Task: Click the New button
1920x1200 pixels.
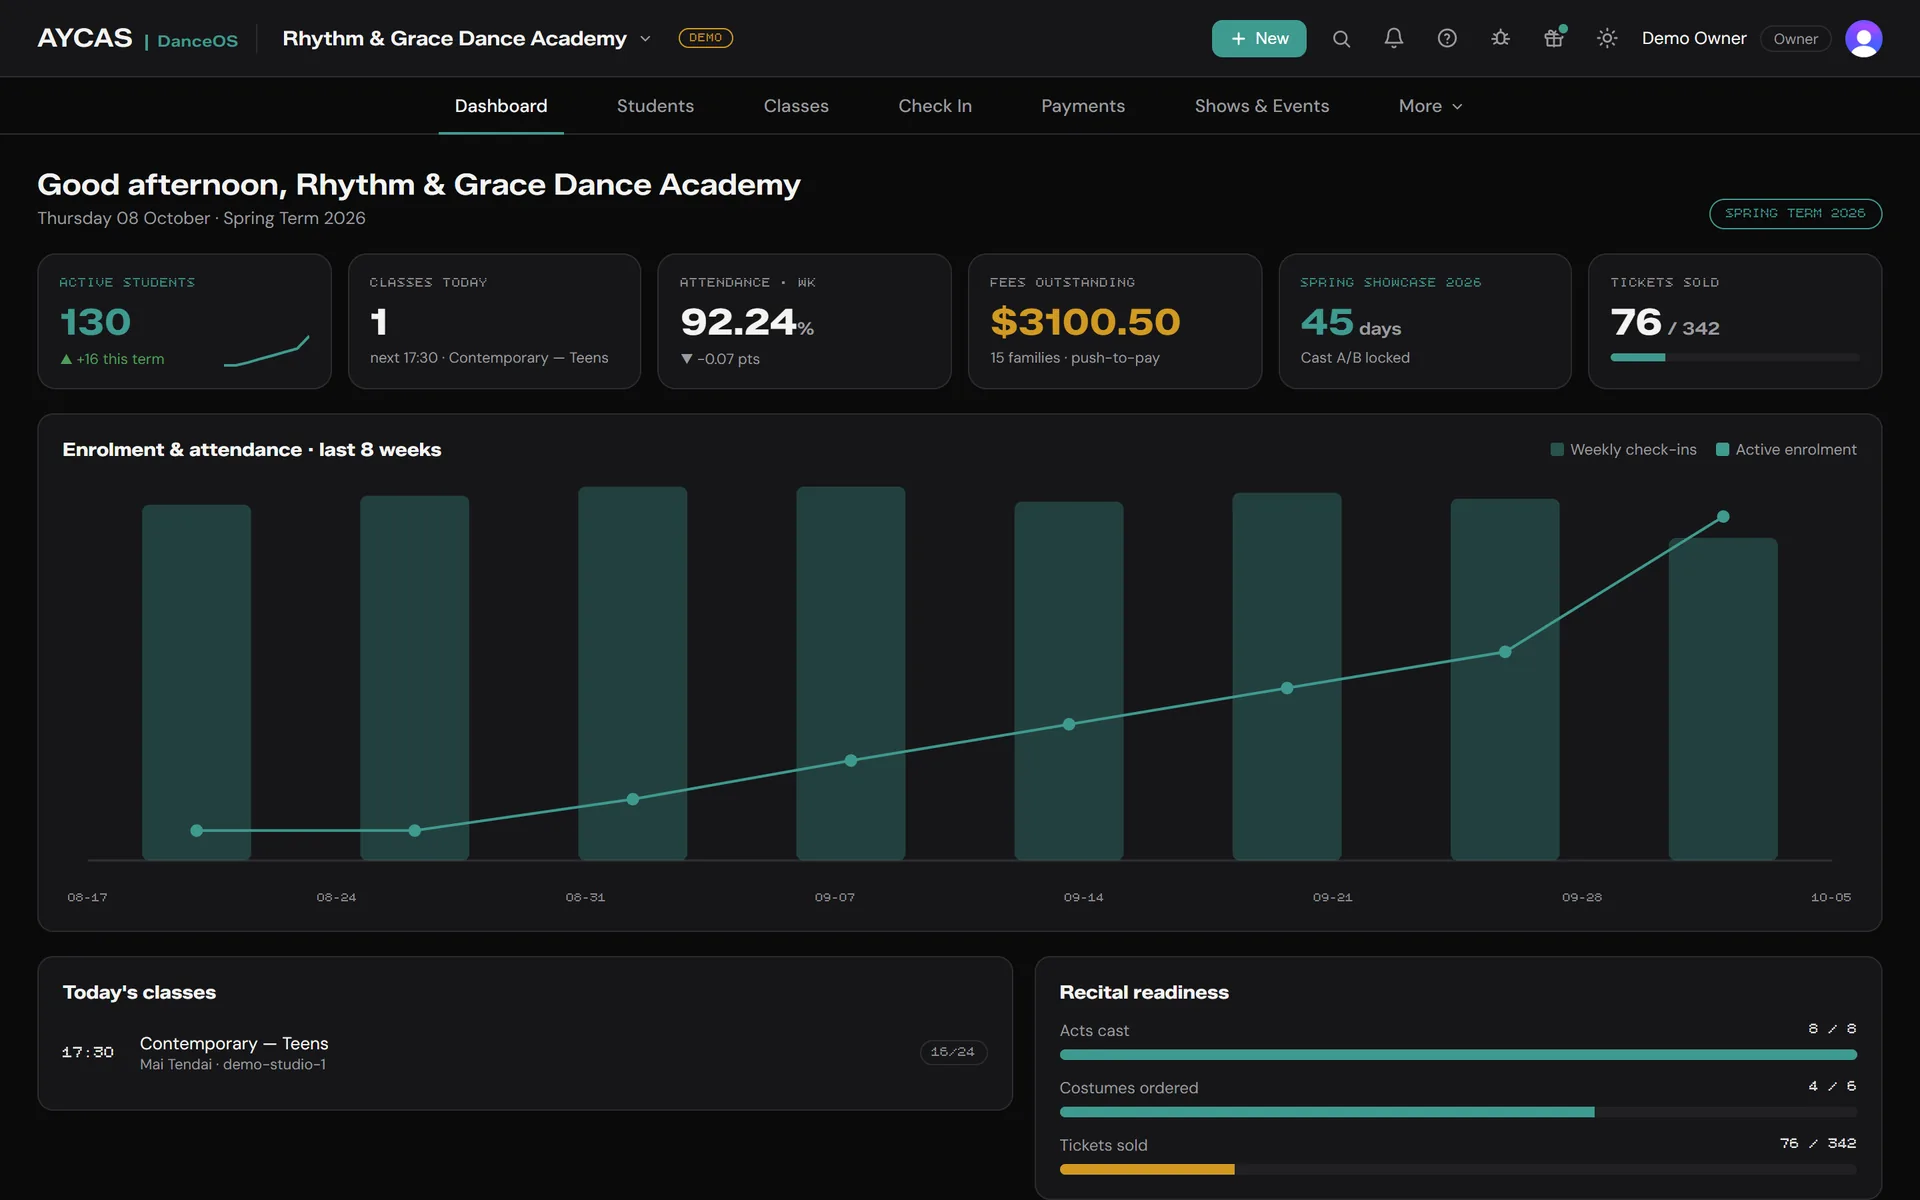Action: coord(1259,39)
